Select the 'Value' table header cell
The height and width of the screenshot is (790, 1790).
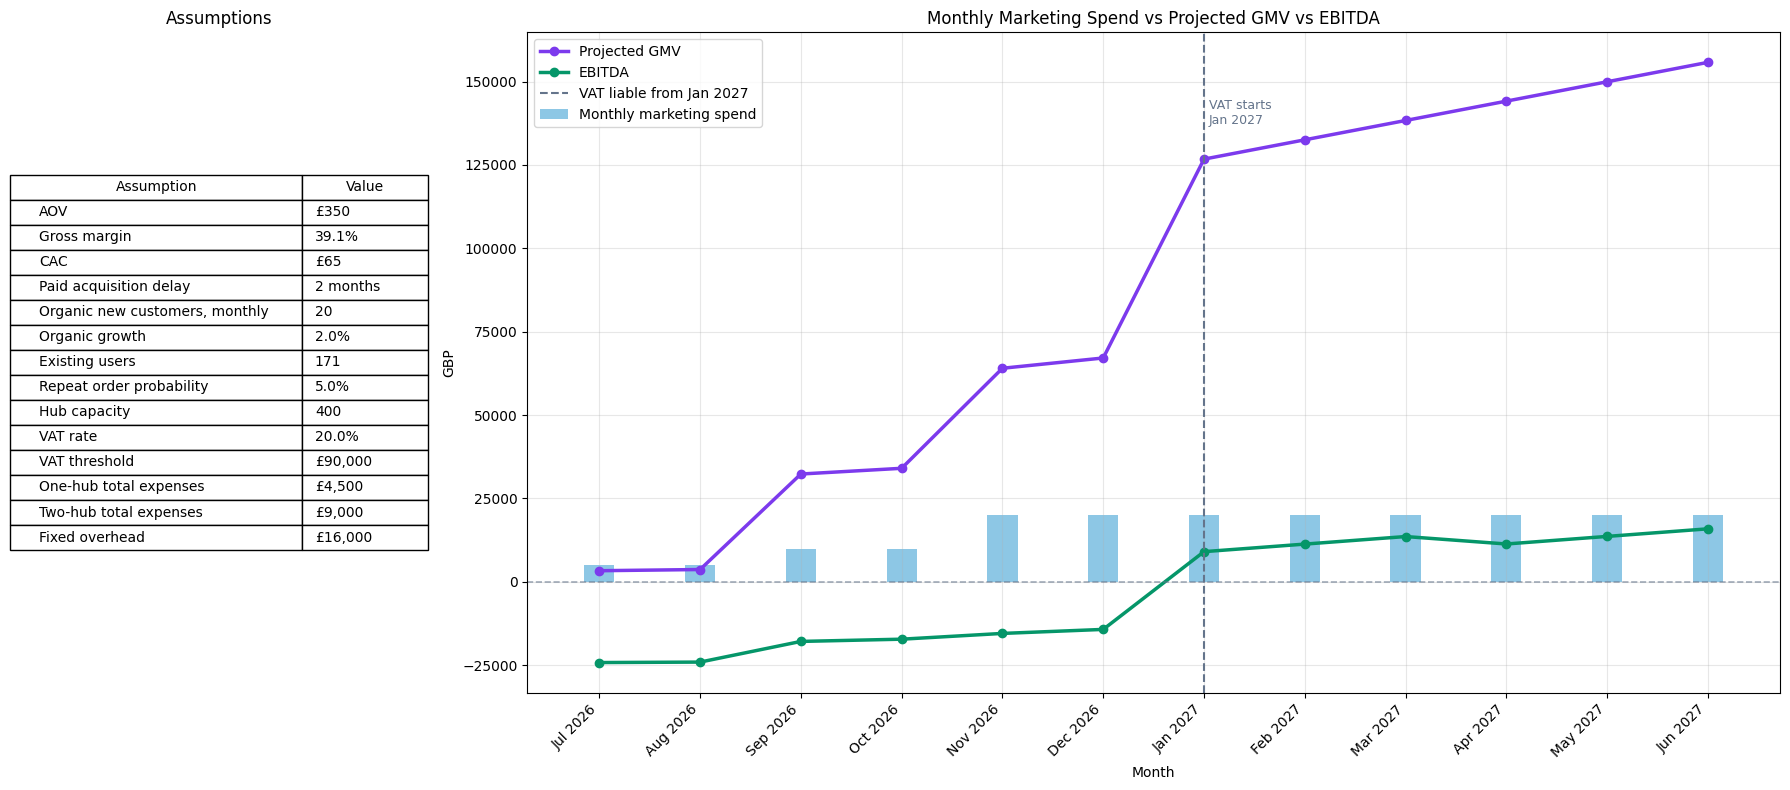coord(364,187)
